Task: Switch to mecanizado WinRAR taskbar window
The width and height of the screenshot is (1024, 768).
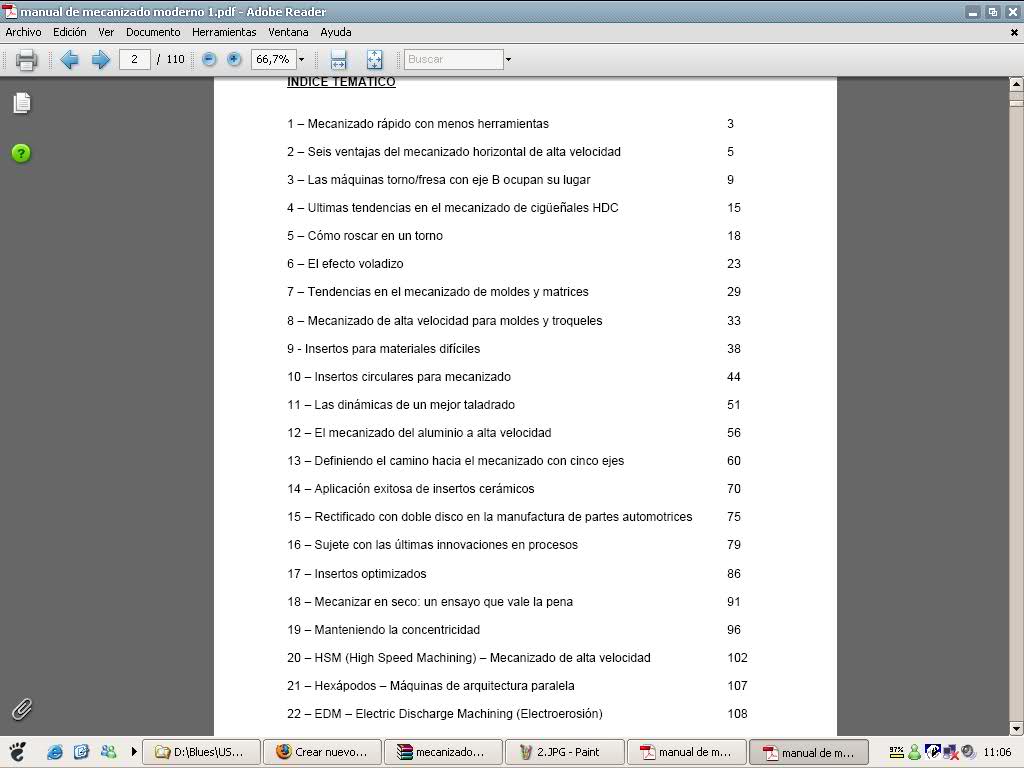Action: 443,752
